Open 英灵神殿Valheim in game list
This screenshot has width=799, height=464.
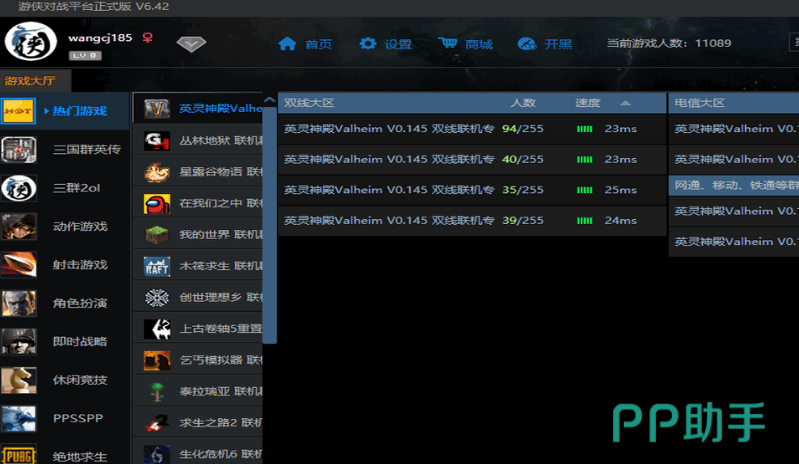198,108
